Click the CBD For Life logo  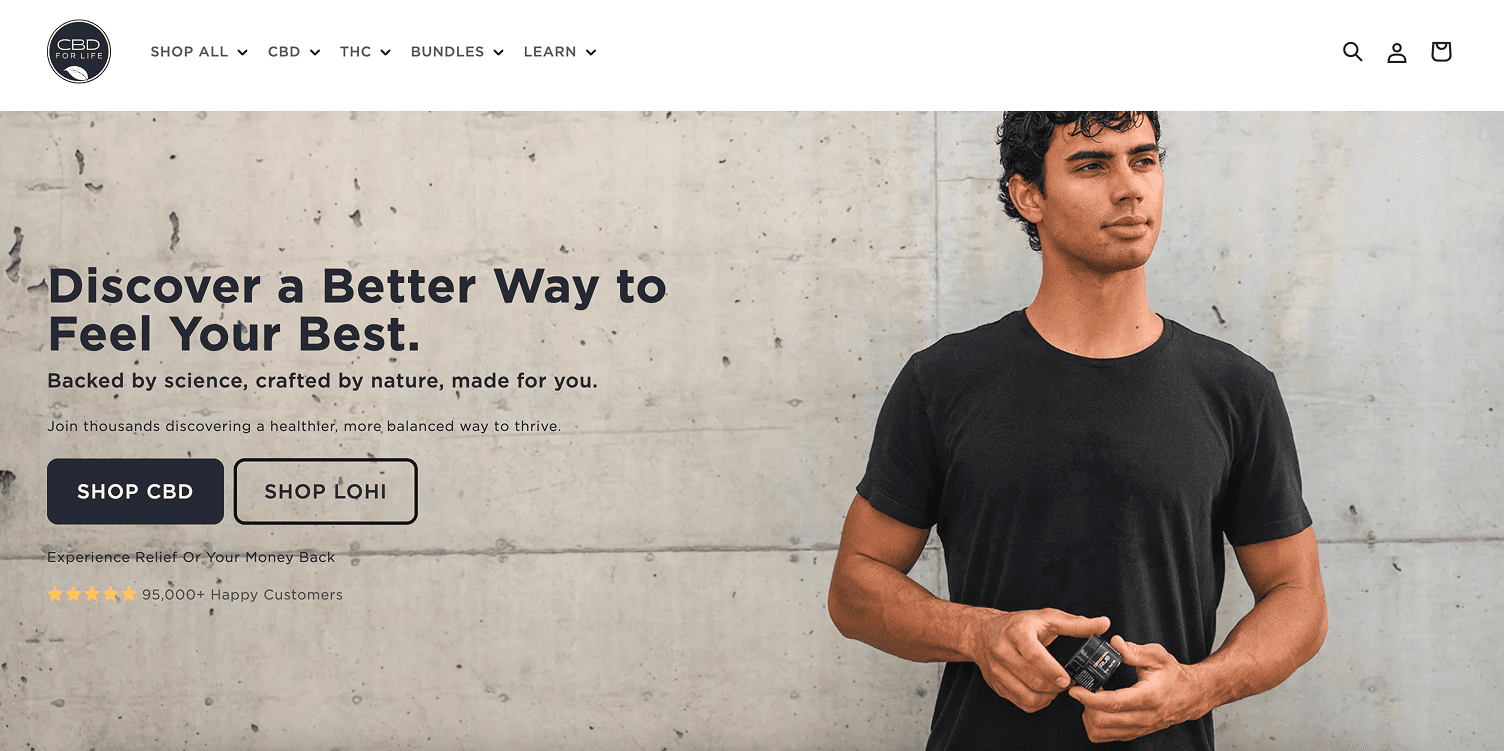[x=79, y=52]
